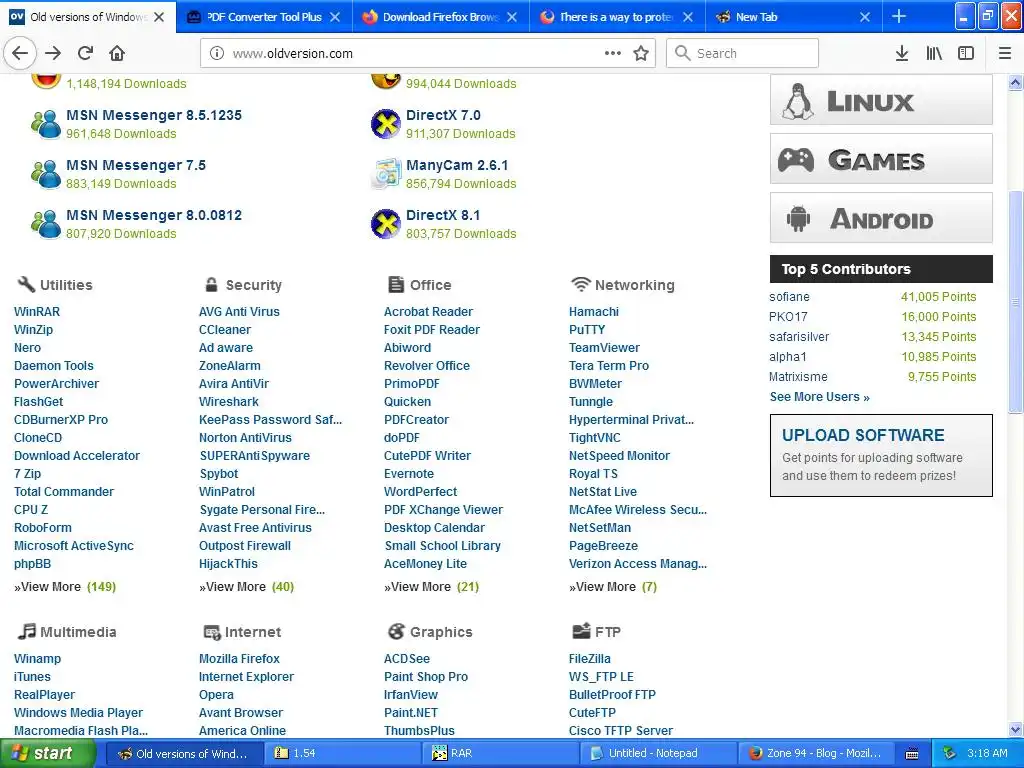Click the MSN Messenger 8.0.0812 buddy icon

[x=46, y=224]
